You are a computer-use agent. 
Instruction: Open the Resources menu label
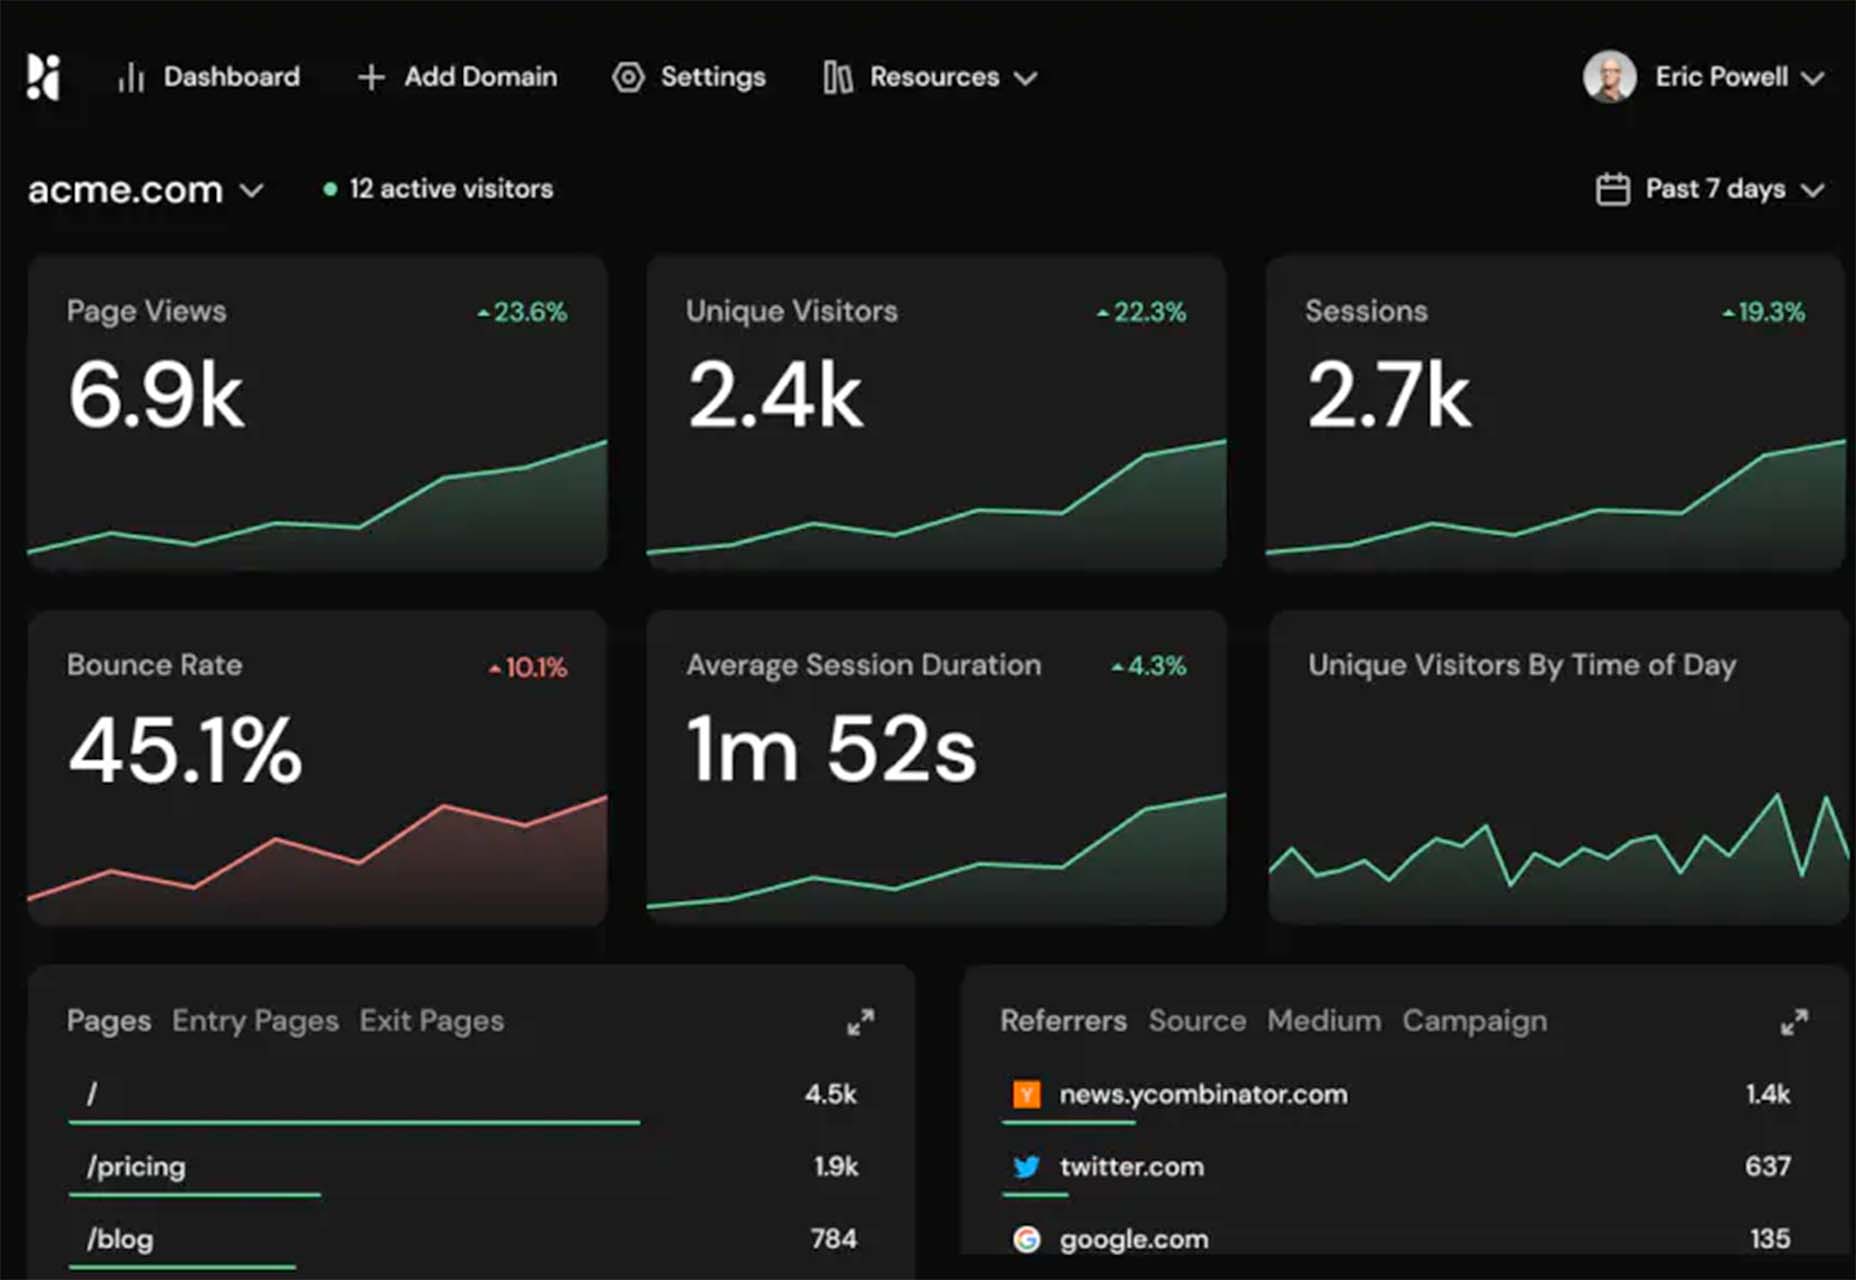tap(935, 77)
